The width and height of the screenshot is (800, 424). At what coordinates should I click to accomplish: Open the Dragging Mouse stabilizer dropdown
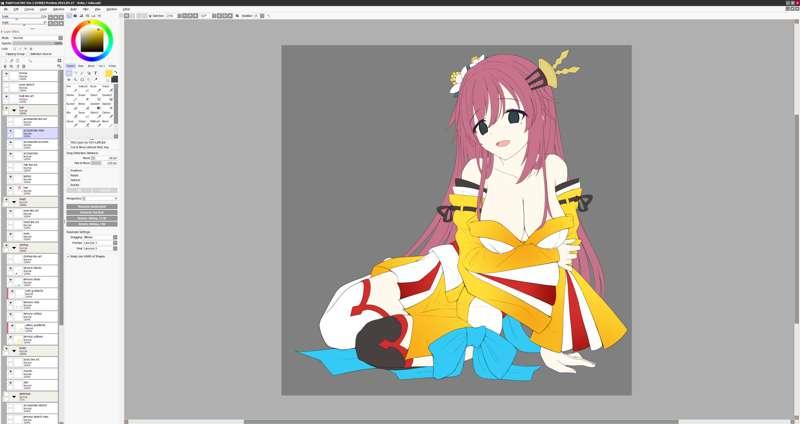tap(101, 237)
